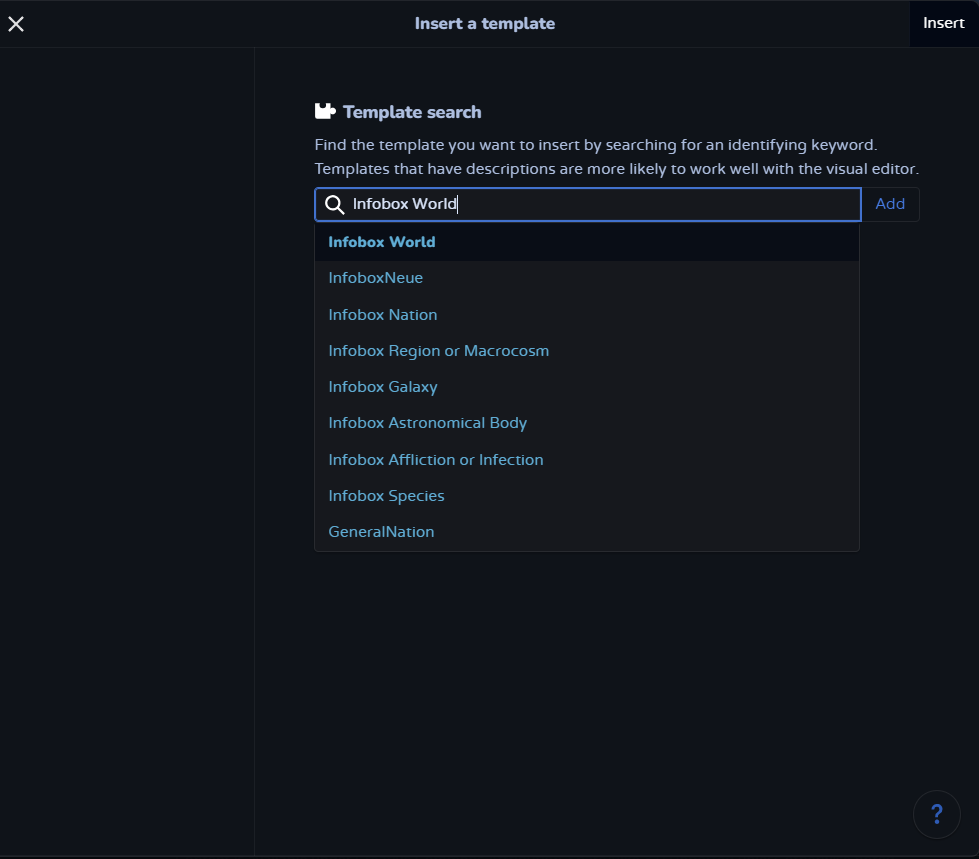
Task: Close the Insert a template dialog
Action: (16, 24)
